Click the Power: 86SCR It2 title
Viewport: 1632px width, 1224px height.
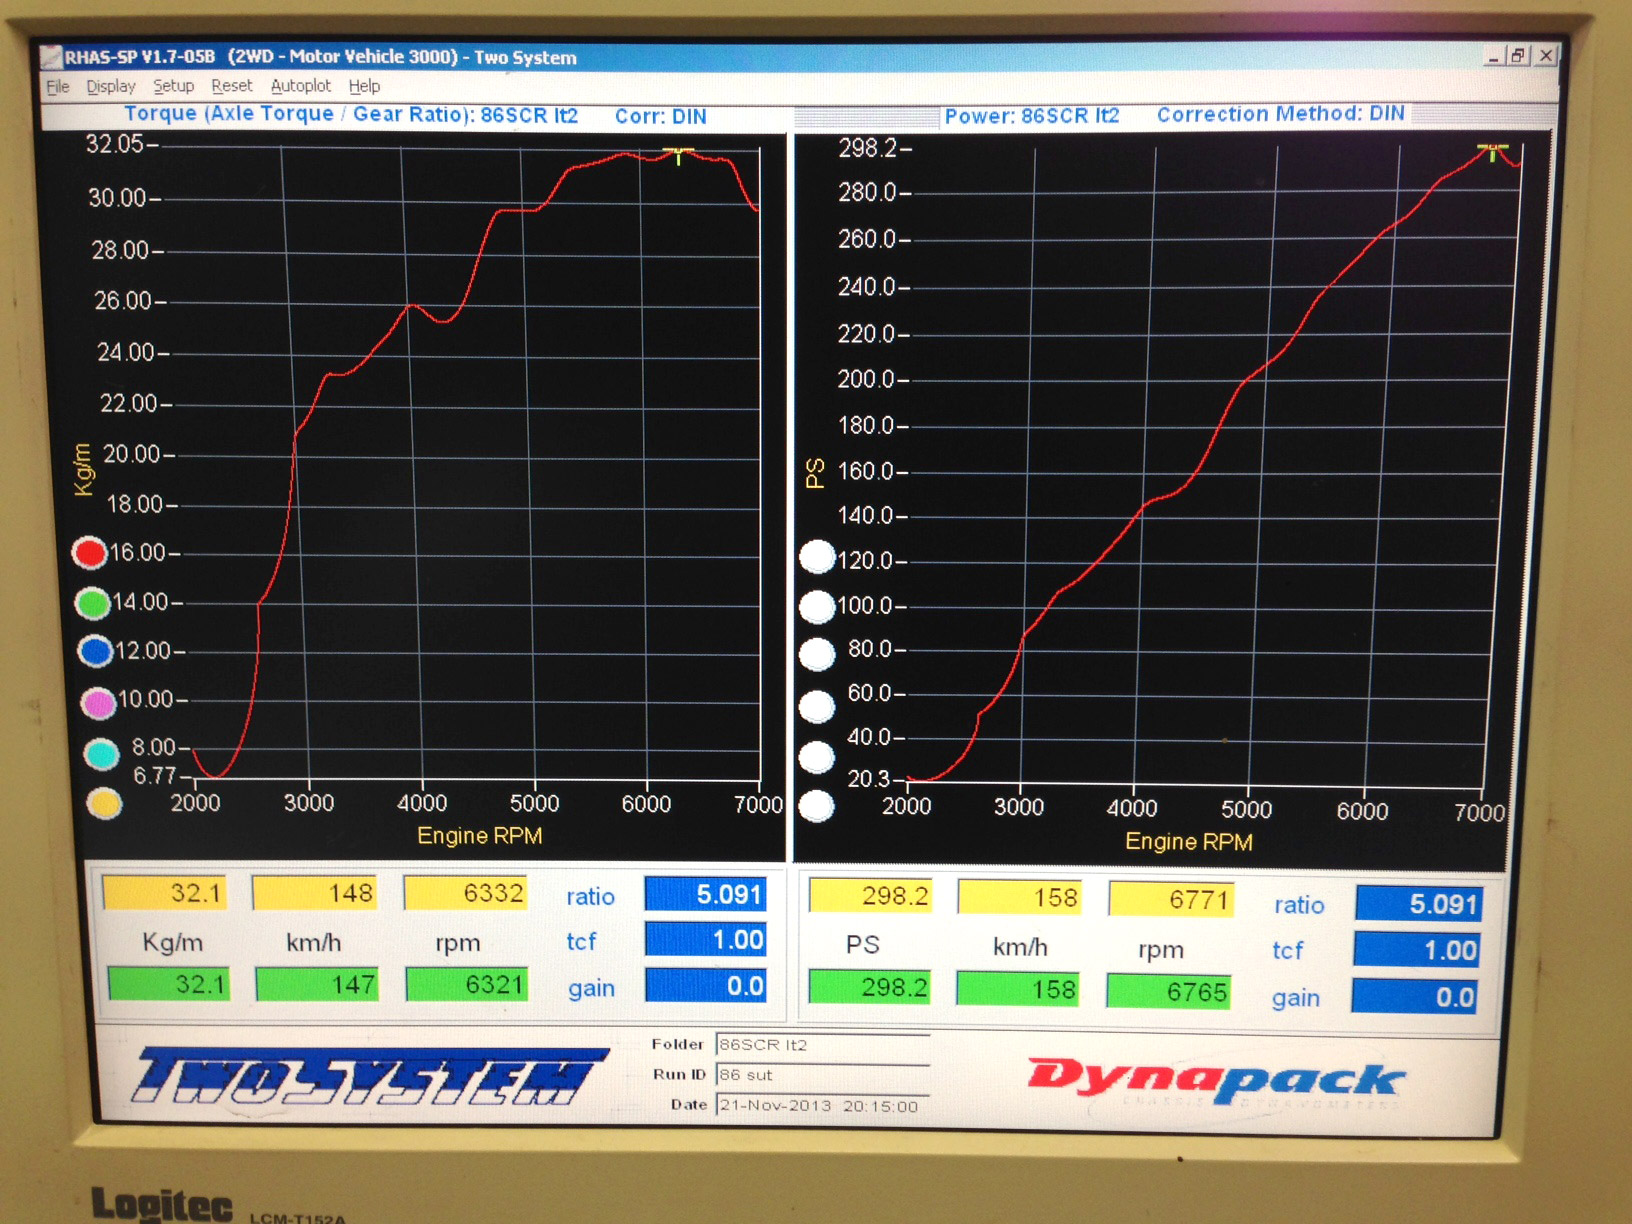(x=1032, y=116)
